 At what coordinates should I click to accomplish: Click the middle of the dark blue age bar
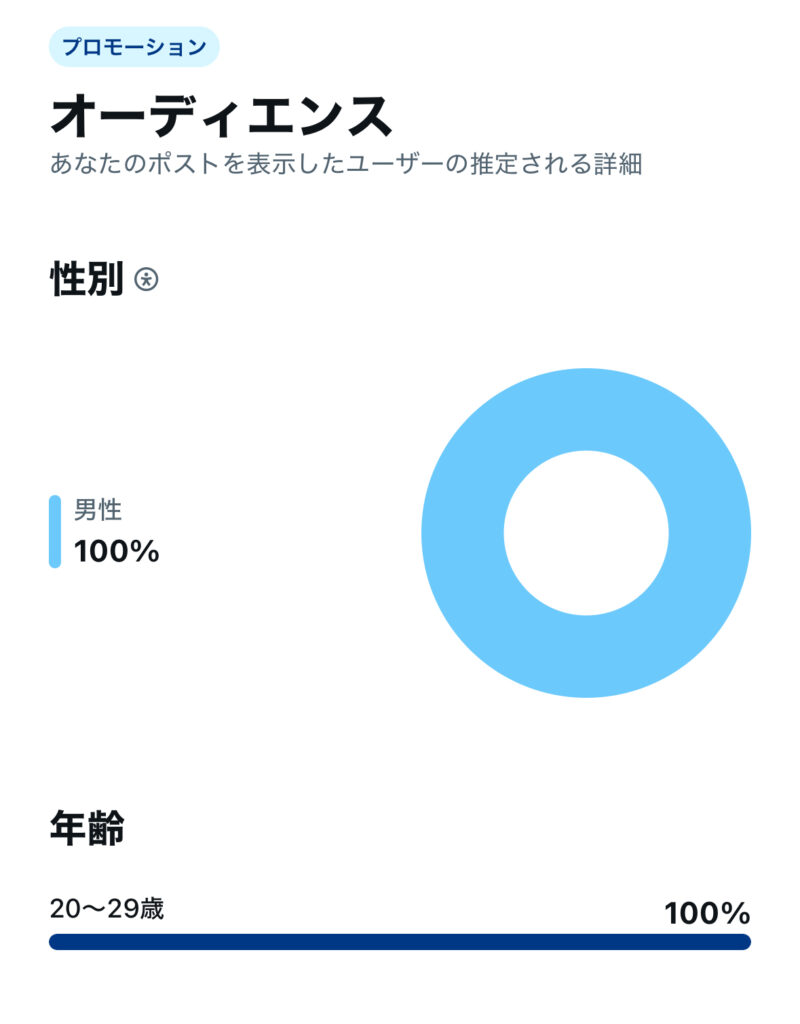(400, 942)
